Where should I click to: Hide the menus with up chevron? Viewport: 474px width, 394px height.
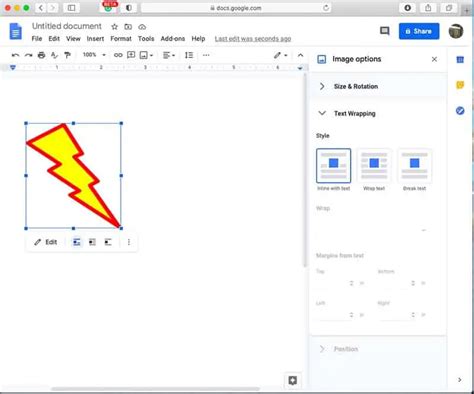coord(300,55)
